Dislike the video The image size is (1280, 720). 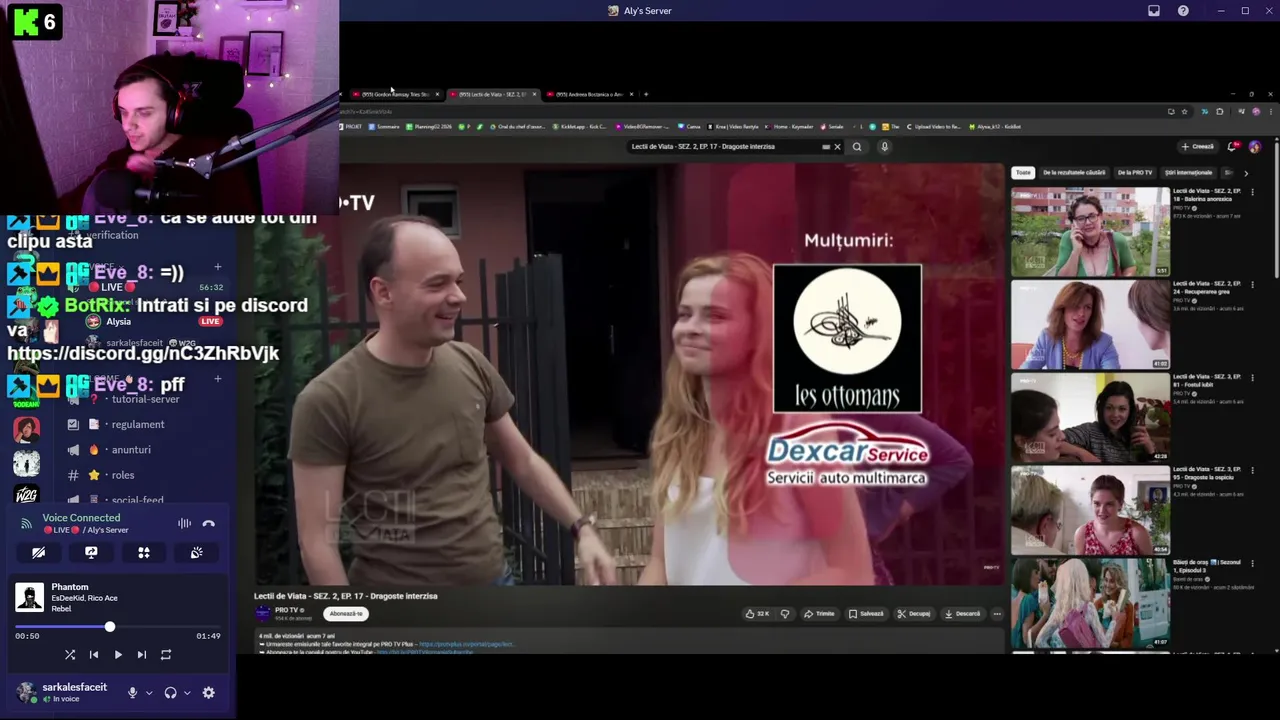[785, 614]
